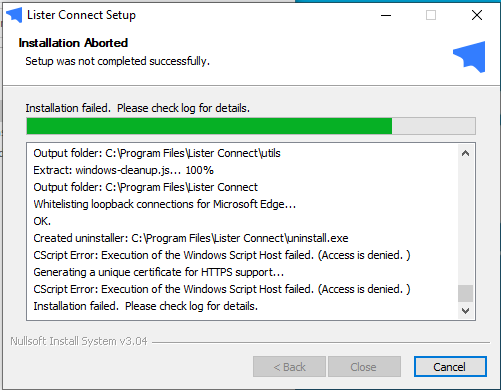Click the green installation progress bar
Screen dimensions: 501x390
209,126
